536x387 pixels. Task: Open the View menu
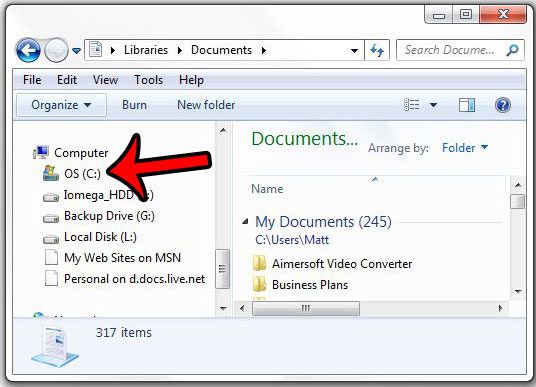[105, 80]
